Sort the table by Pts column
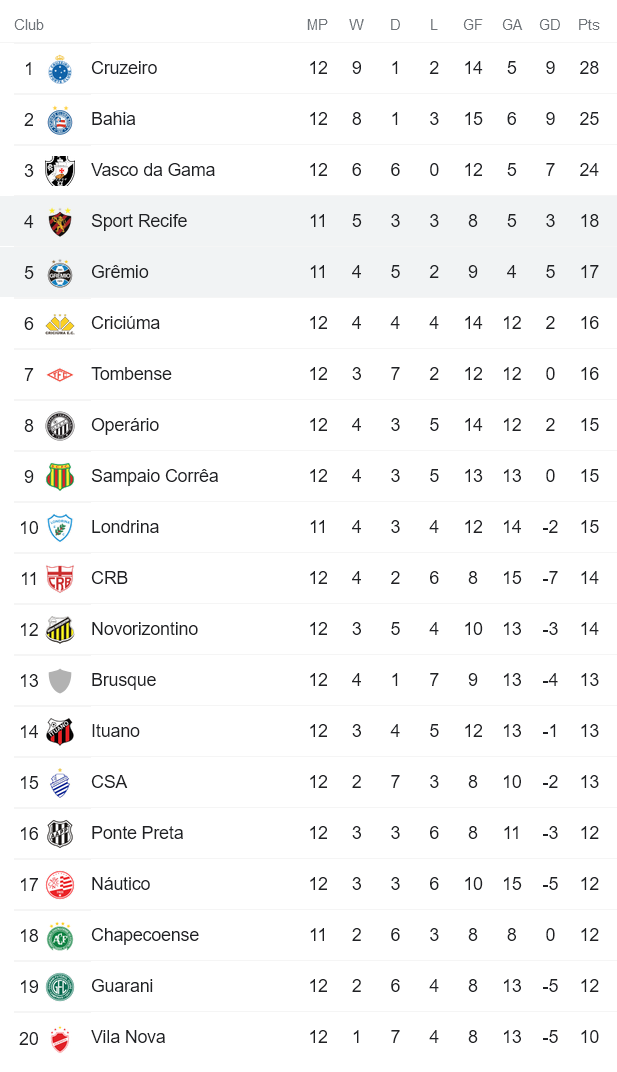The width and height of the screenshot is (617, 1072). pos(589,25)
